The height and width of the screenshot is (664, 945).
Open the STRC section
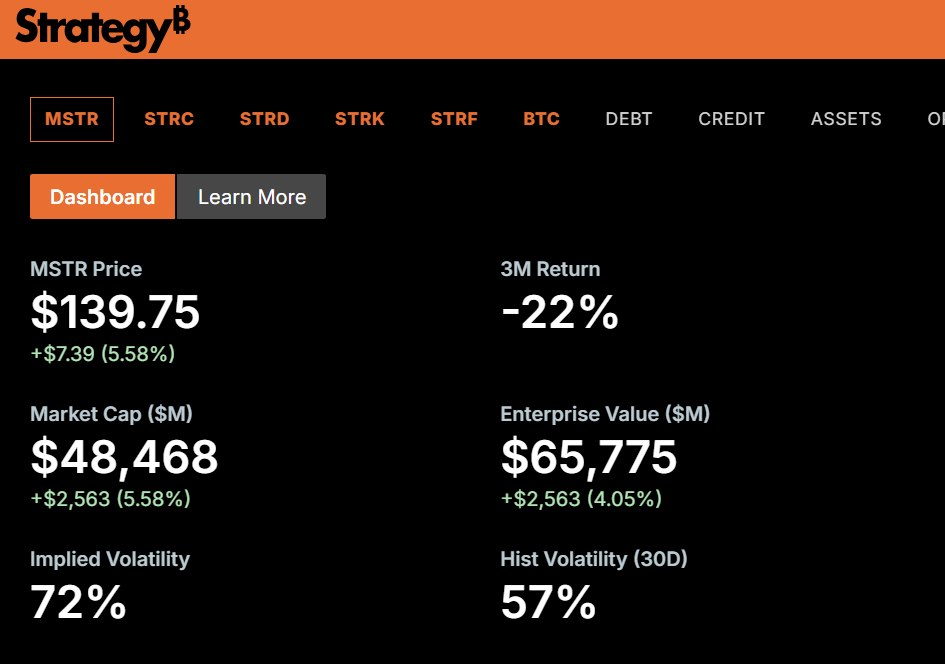click(x=168, y=119)
